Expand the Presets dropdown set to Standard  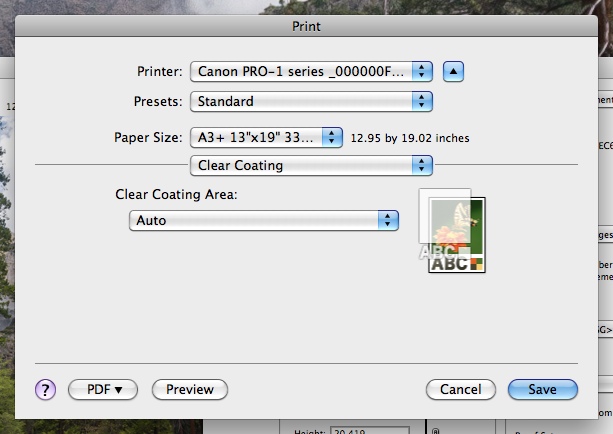(x=311, y=101)
